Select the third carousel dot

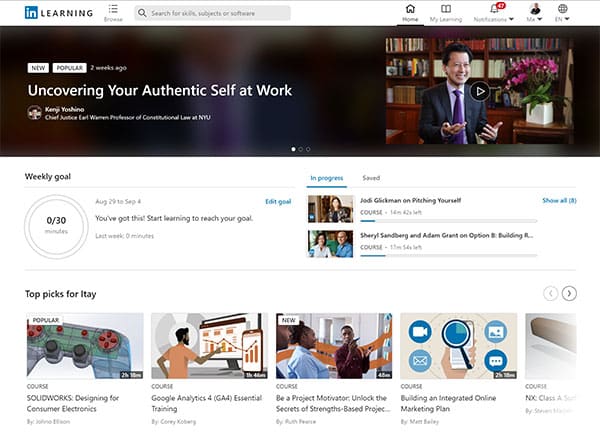tap(308, 149)
